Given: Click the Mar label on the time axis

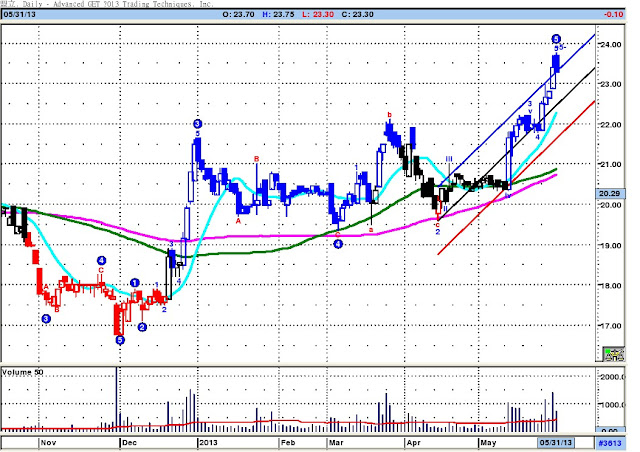Looking at the screenshot, I should 336,443.
